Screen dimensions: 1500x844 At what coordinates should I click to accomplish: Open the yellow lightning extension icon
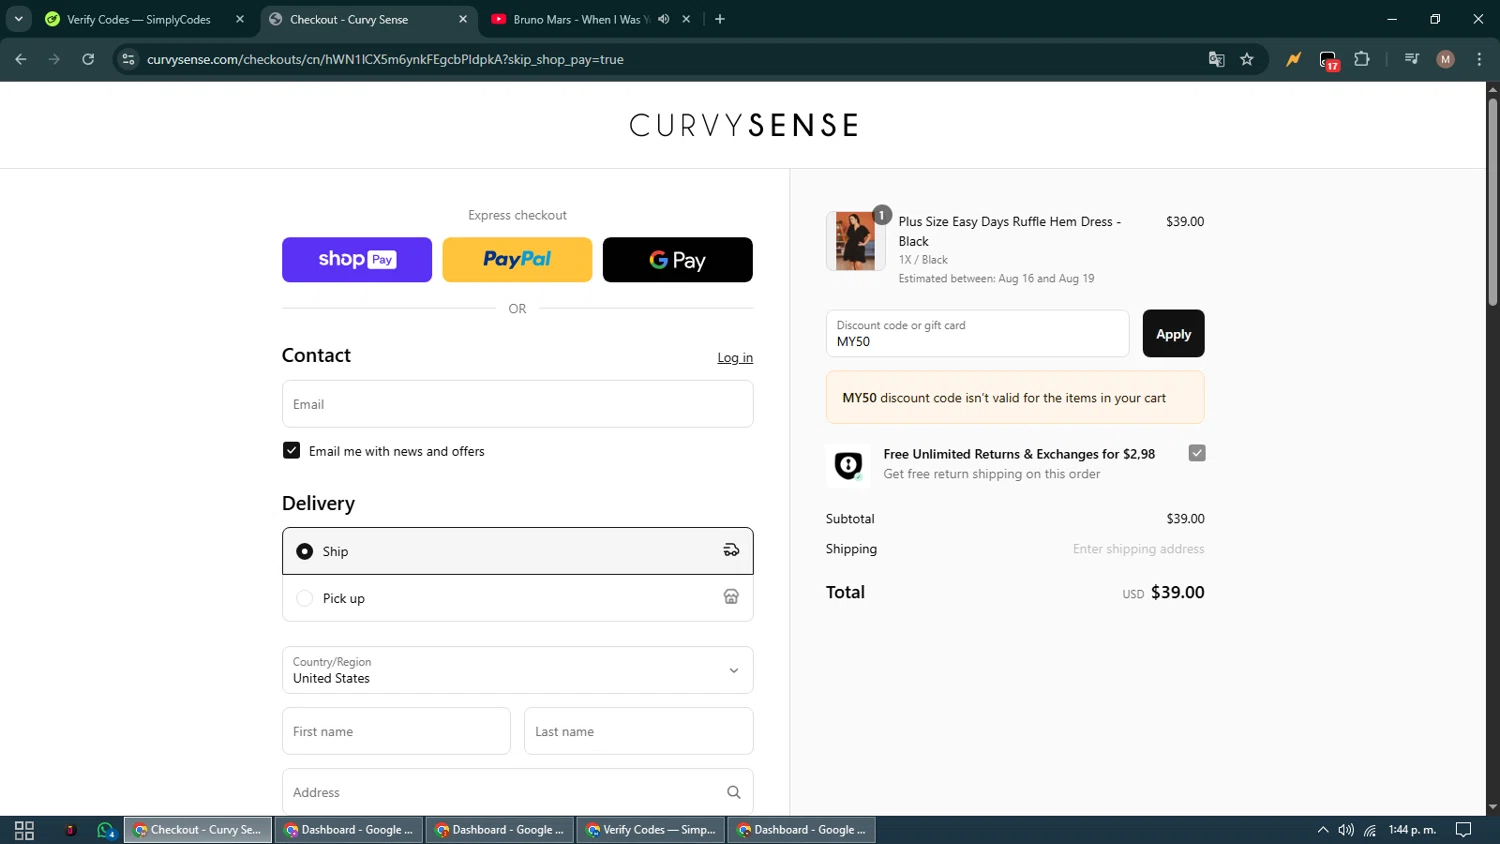[x=1293, y=59]
